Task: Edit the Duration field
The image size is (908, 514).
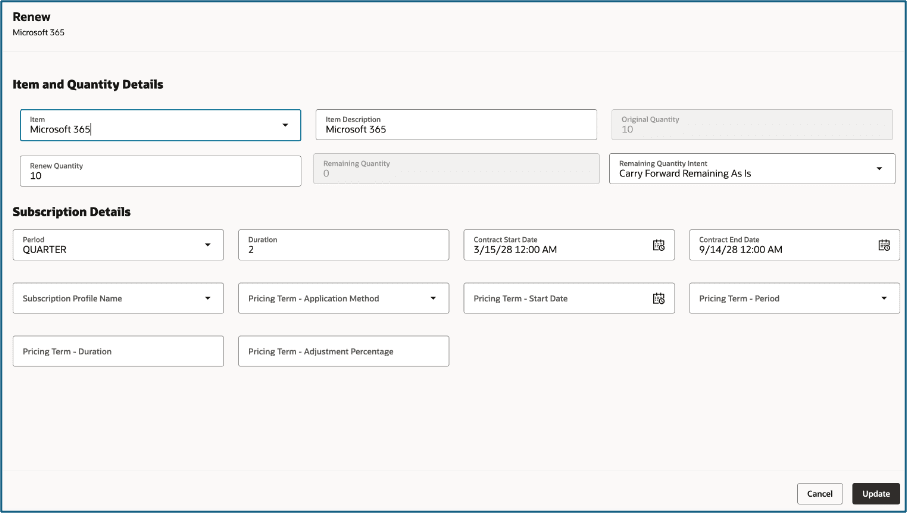Action: [343, 245]
